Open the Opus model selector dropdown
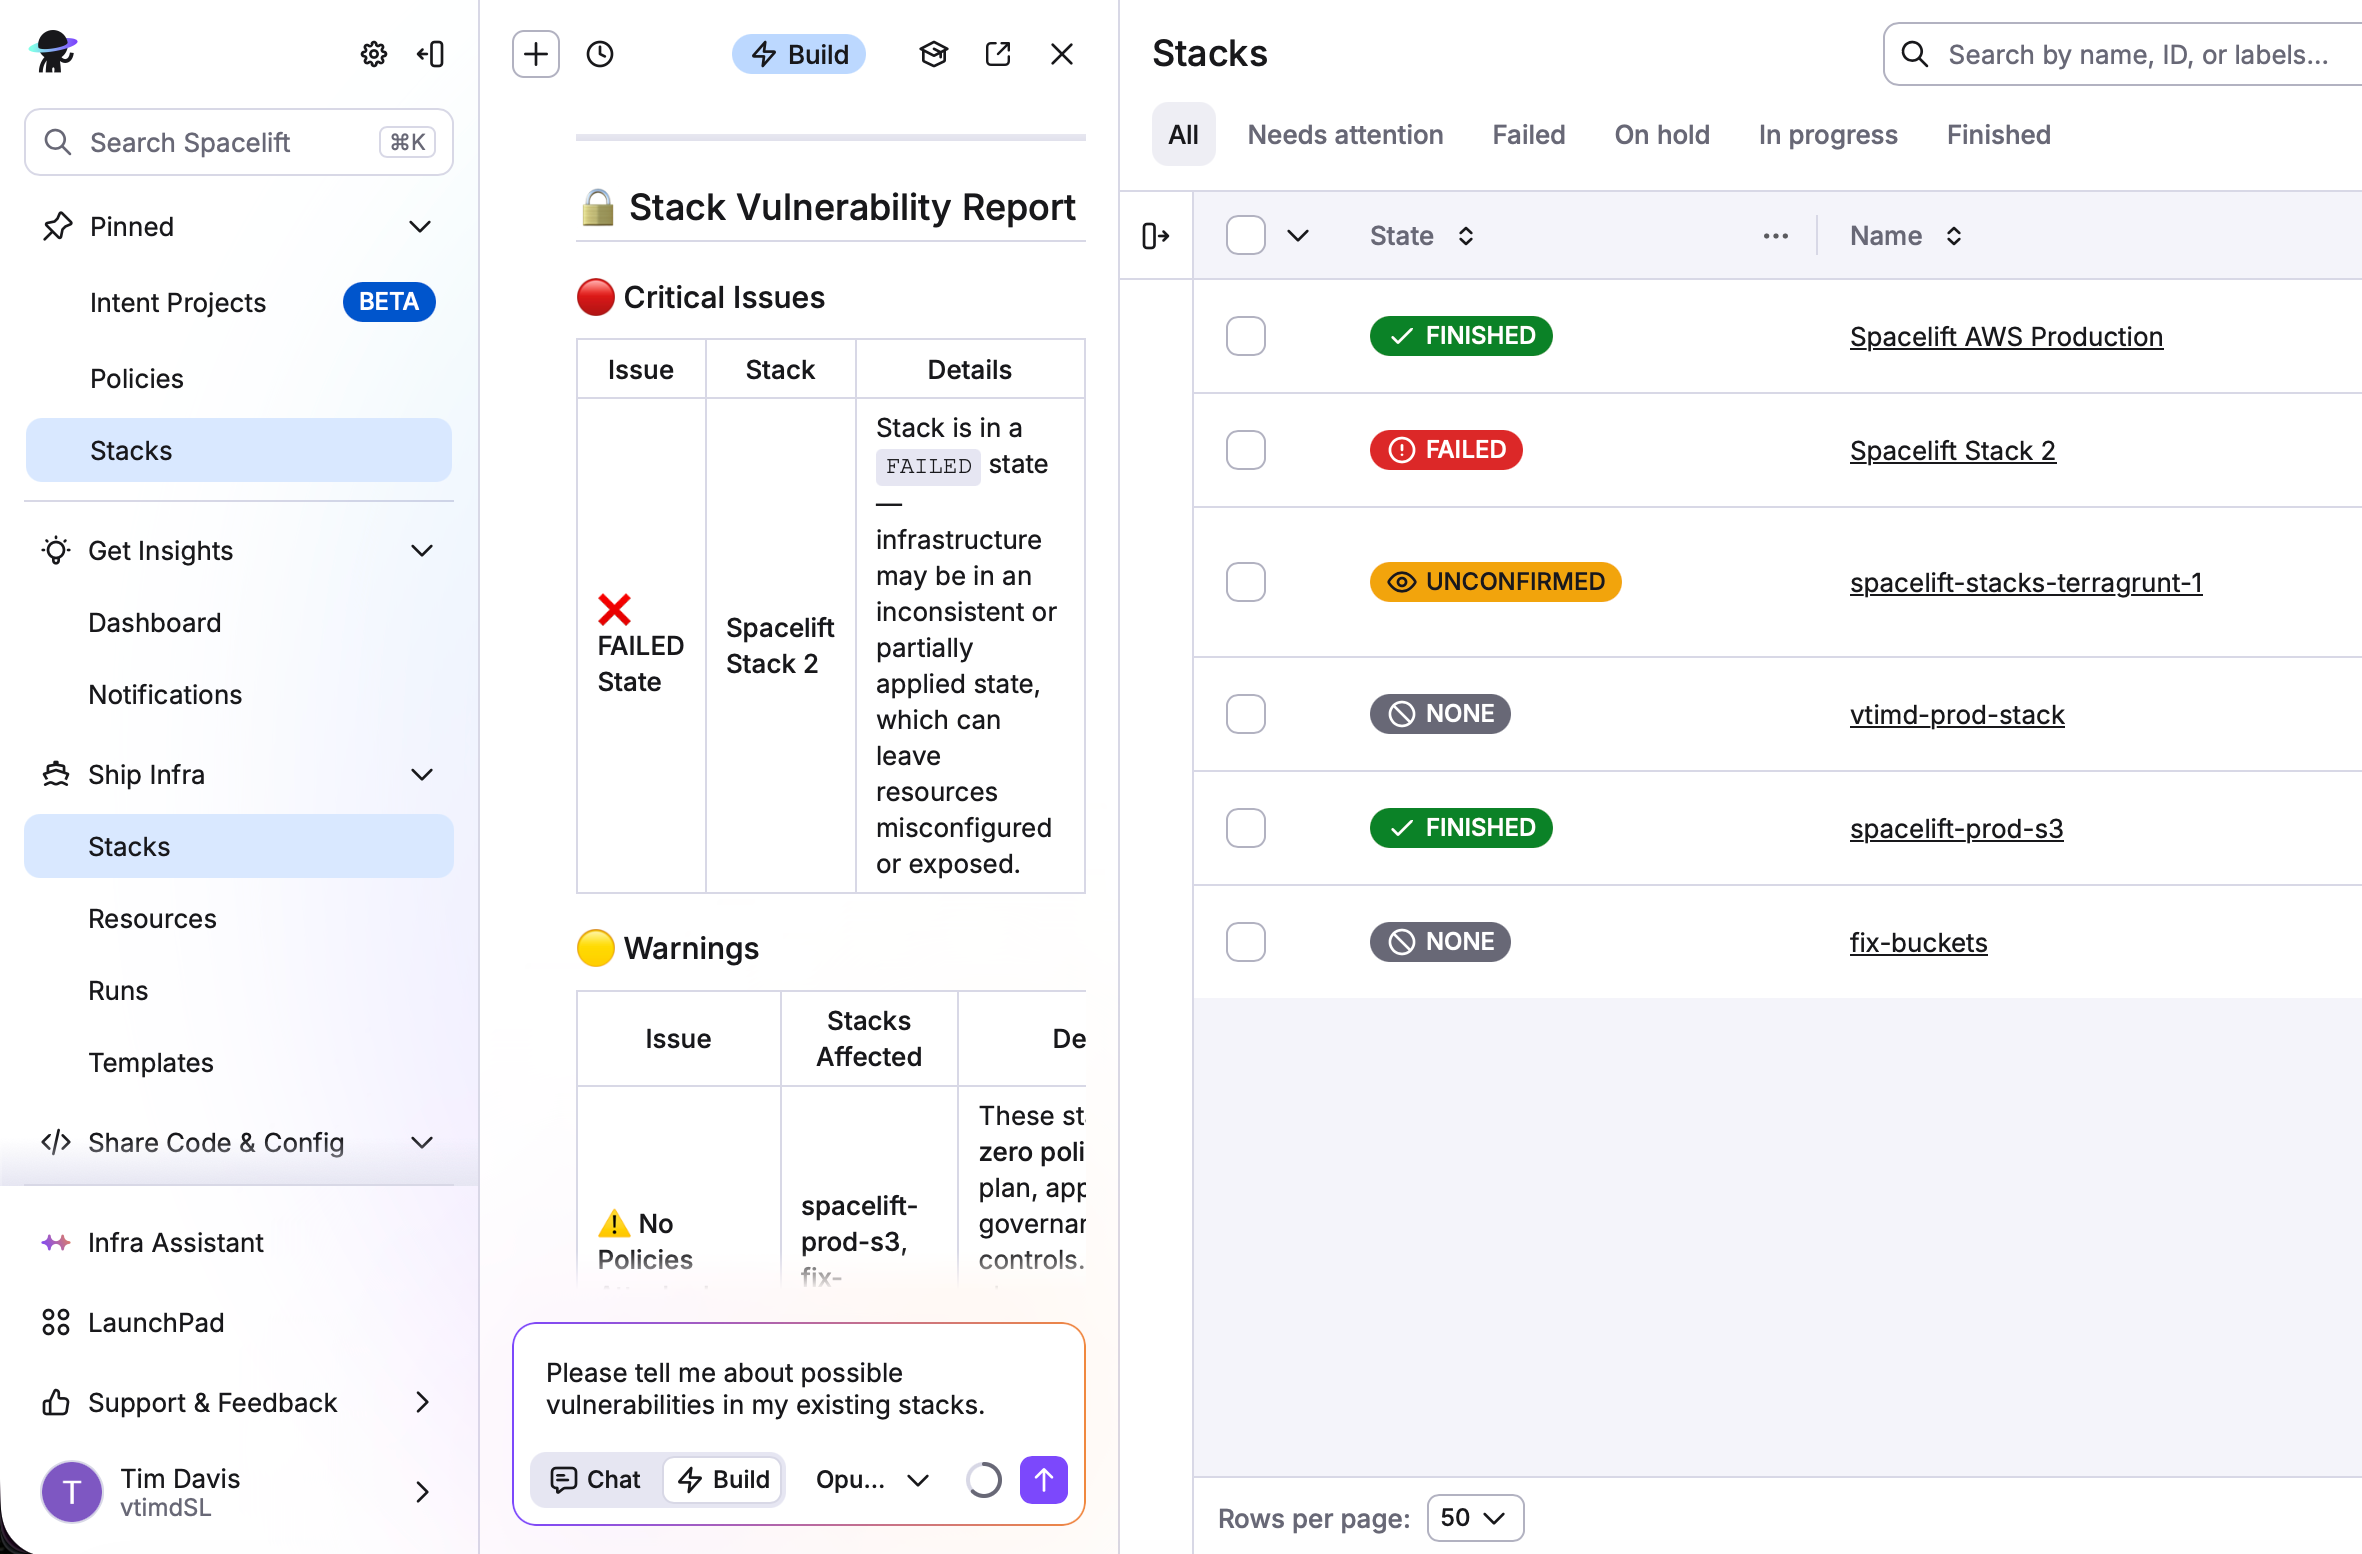Viewport: 2362px width, 1554px height. coord(872,1480)
